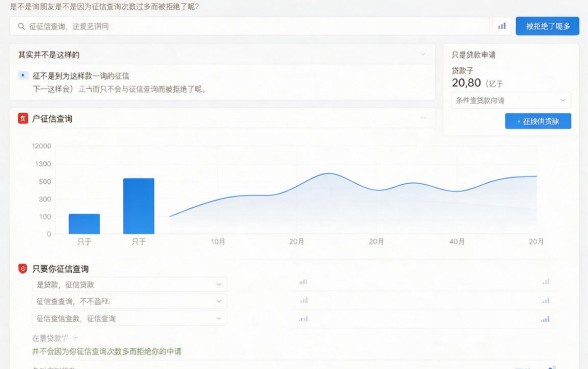Open the 条件查贷款向请 dropdown
This screenshot has height=369, width=588.
(511, 100)
